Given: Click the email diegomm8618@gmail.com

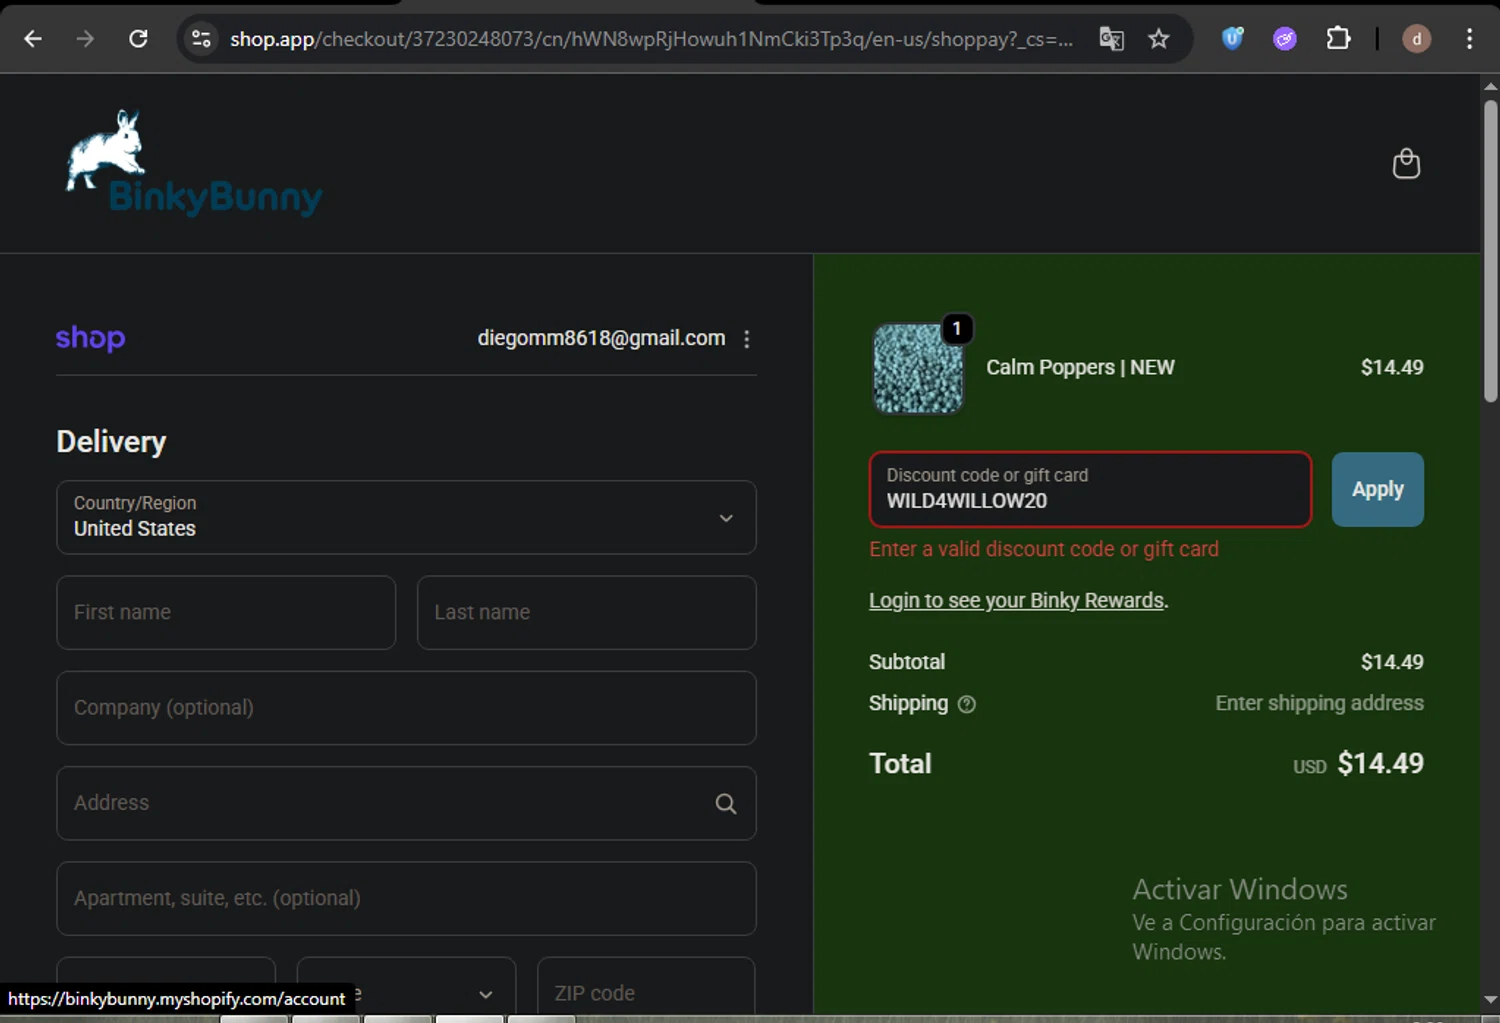Looking at the screenshot, I should pos(601,338).
